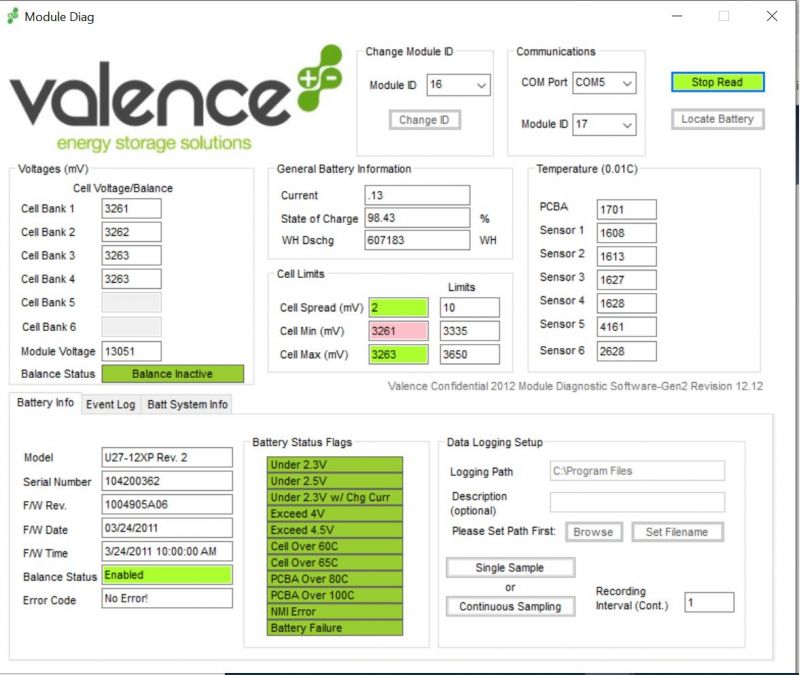Click the Description (optional) field
This screenshot has height=675, width=800.
pyautogui.click(x=637, y=502)
